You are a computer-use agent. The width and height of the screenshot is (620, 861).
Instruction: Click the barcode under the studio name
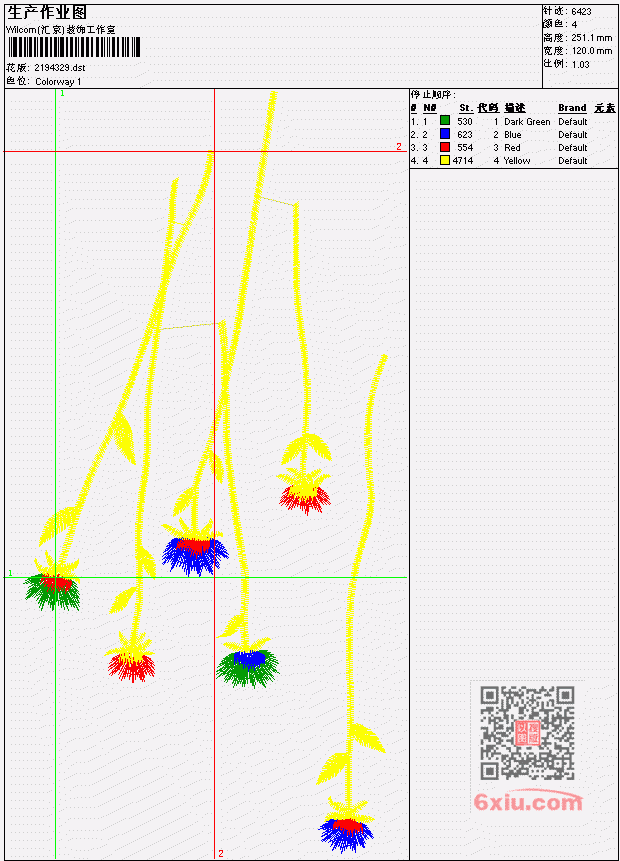point(74,47)
